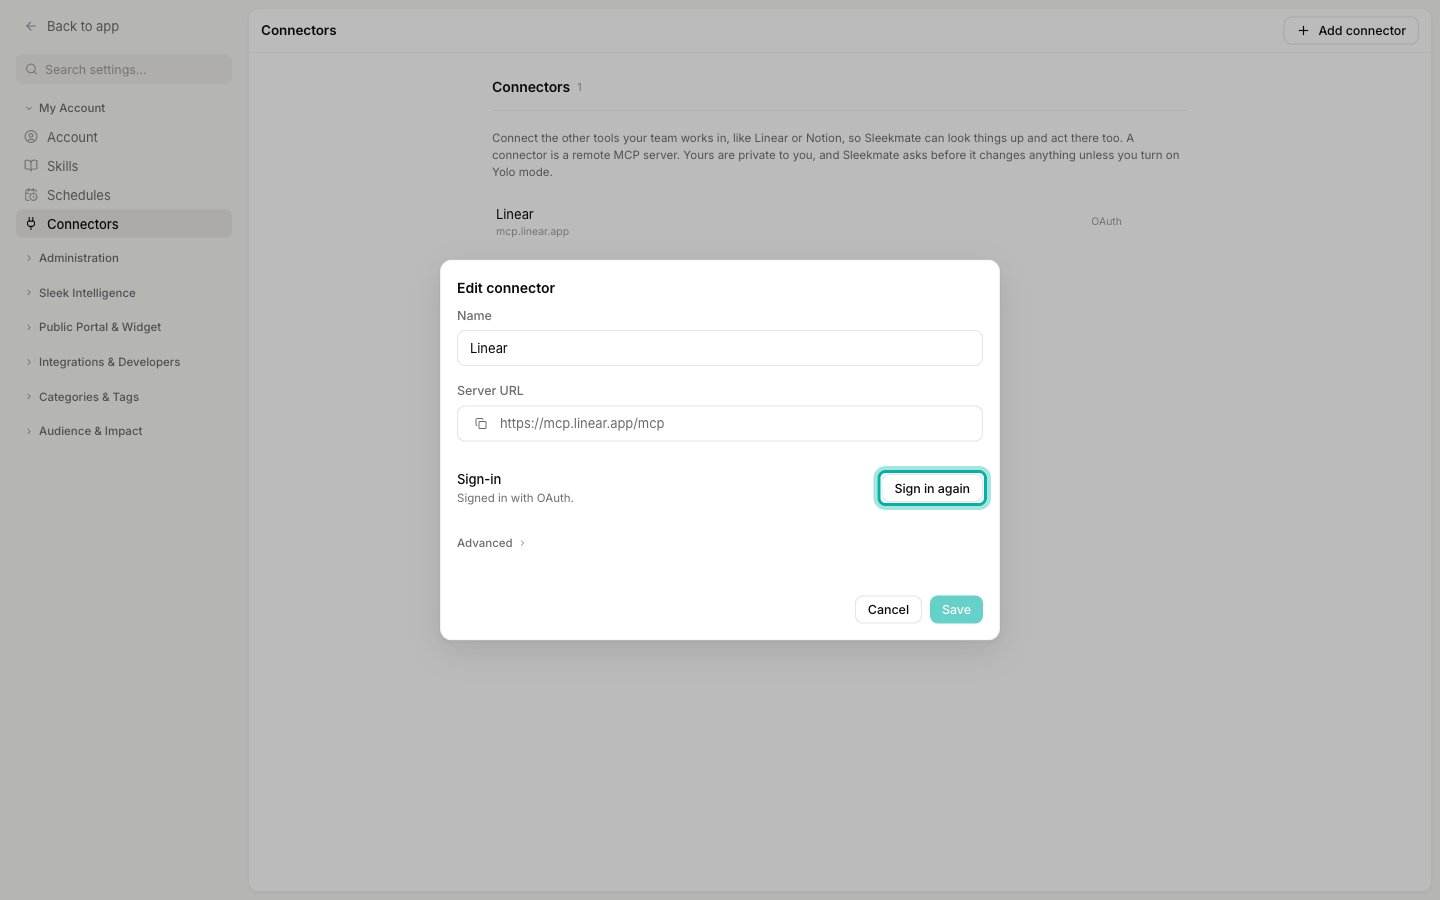Image resolution: width=1440 pixels, height=900 pixels.
Task: Copy the Server URL using copy icon
Action: point(481,423)
